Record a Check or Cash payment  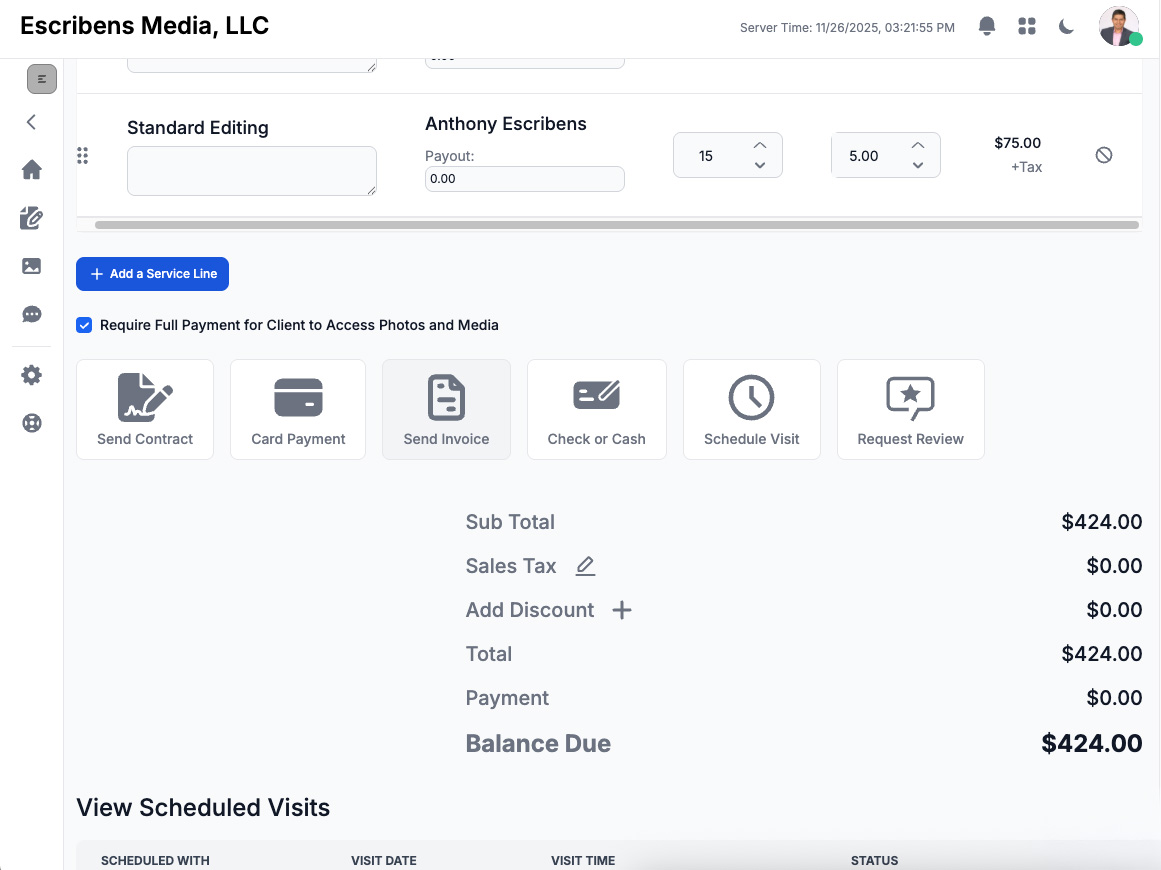click(x=596, y=409)
